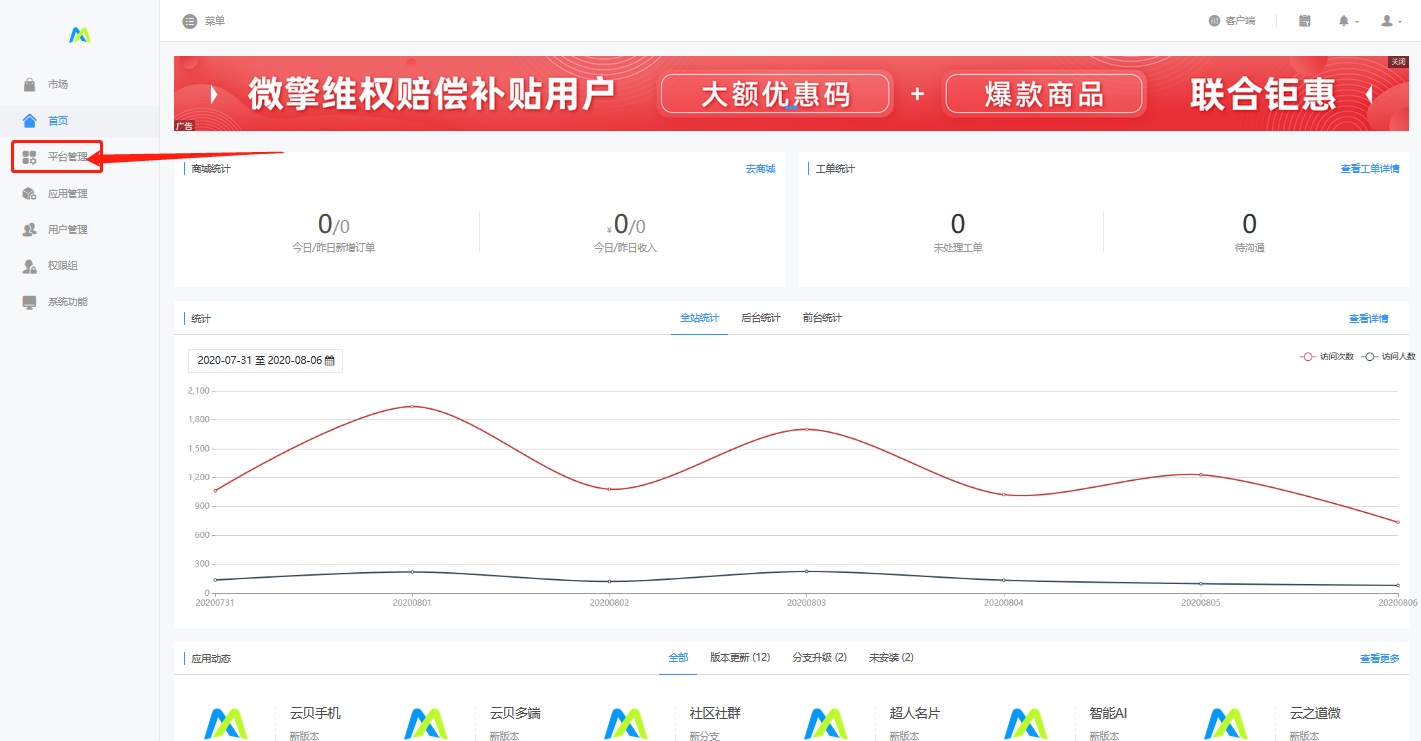Click 社区社群 app logo
The width and height of the screenshot is (1421, 741).
(x=626, y=724)
